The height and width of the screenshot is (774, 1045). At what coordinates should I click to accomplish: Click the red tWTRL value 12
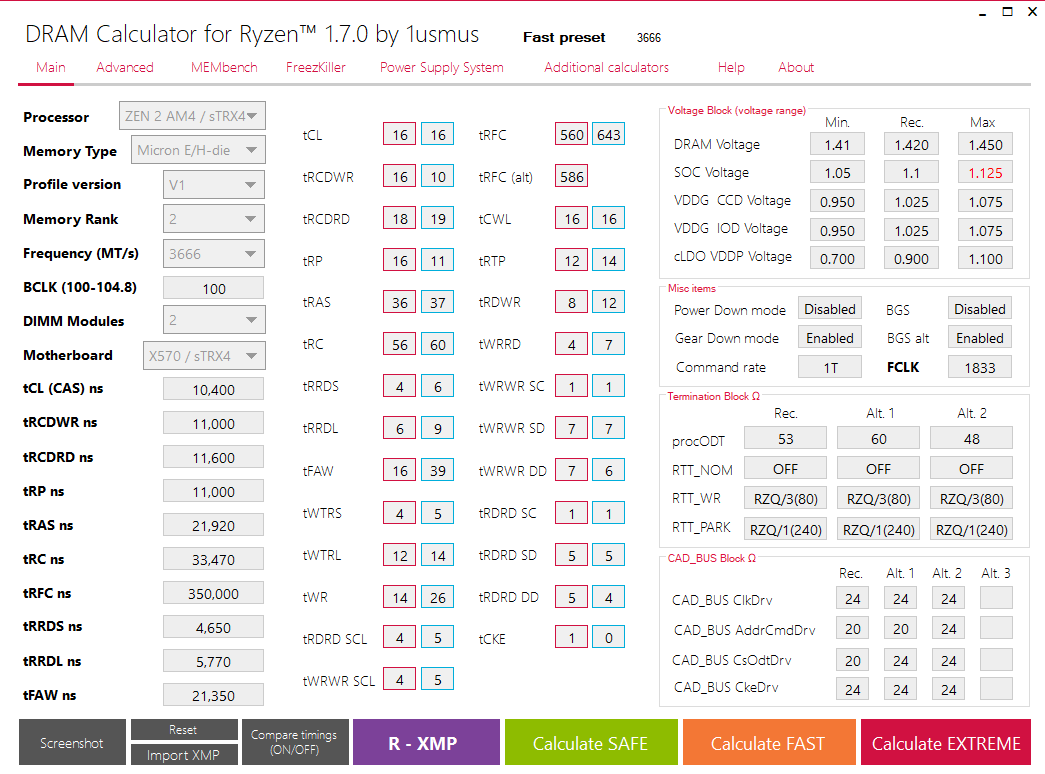(399, 555)
